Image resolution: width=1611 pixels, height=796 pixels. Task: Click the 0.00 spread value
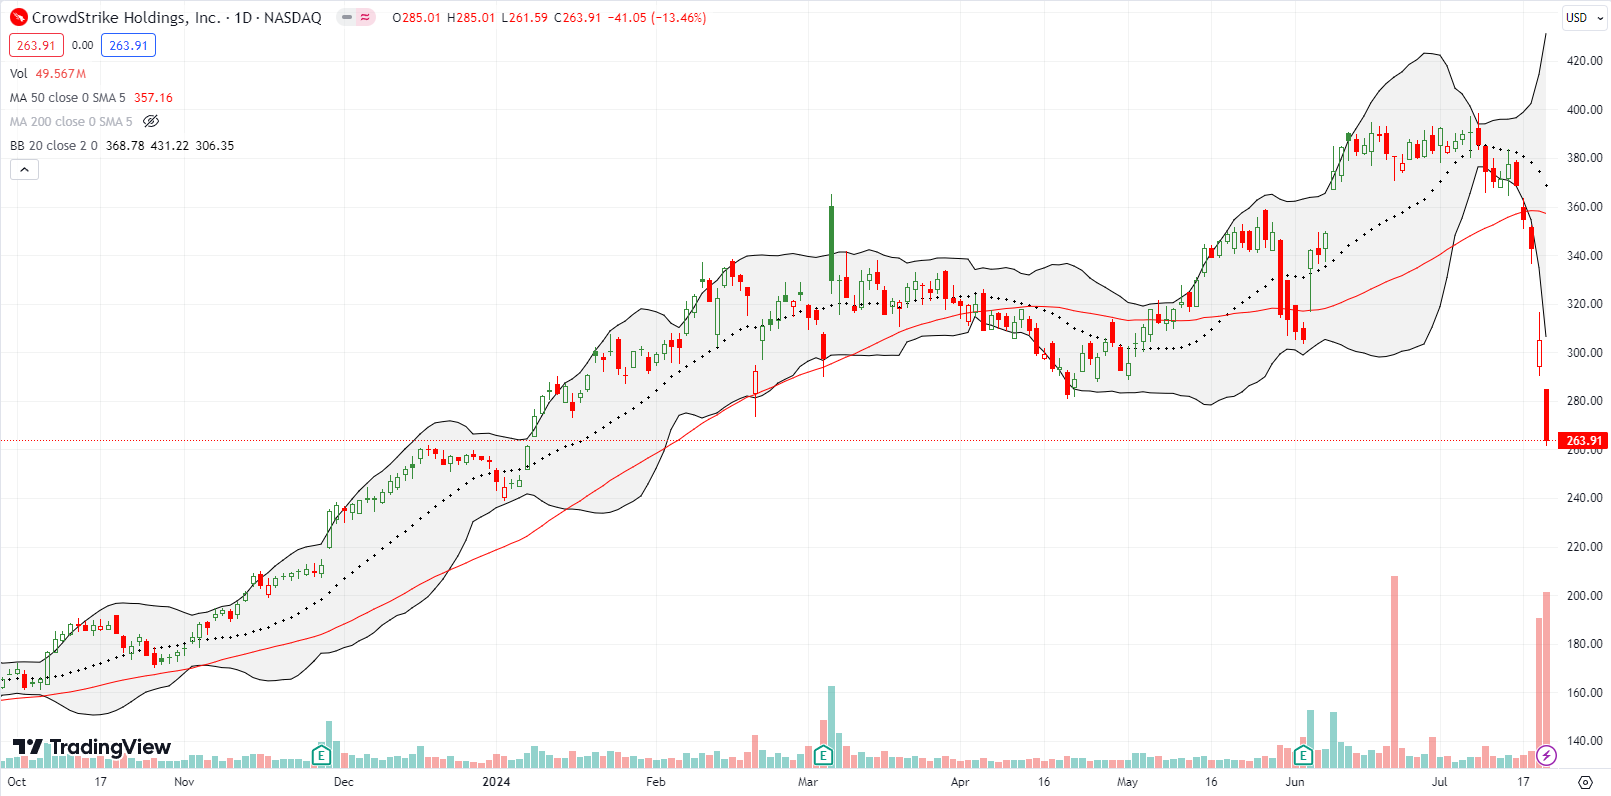(83, 45)
